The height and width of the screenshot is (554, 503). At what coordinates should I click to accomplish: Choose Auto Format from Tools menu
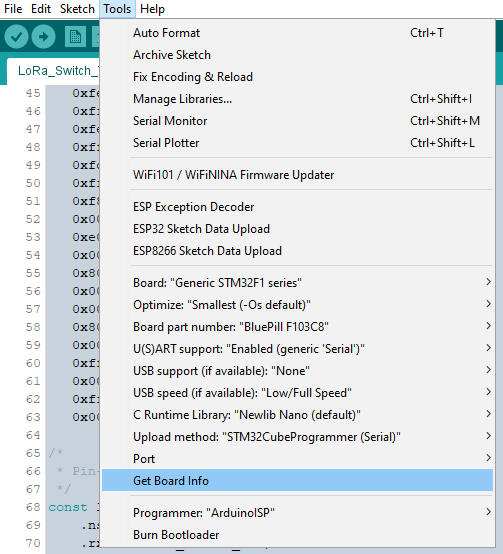tap(297, 33)
